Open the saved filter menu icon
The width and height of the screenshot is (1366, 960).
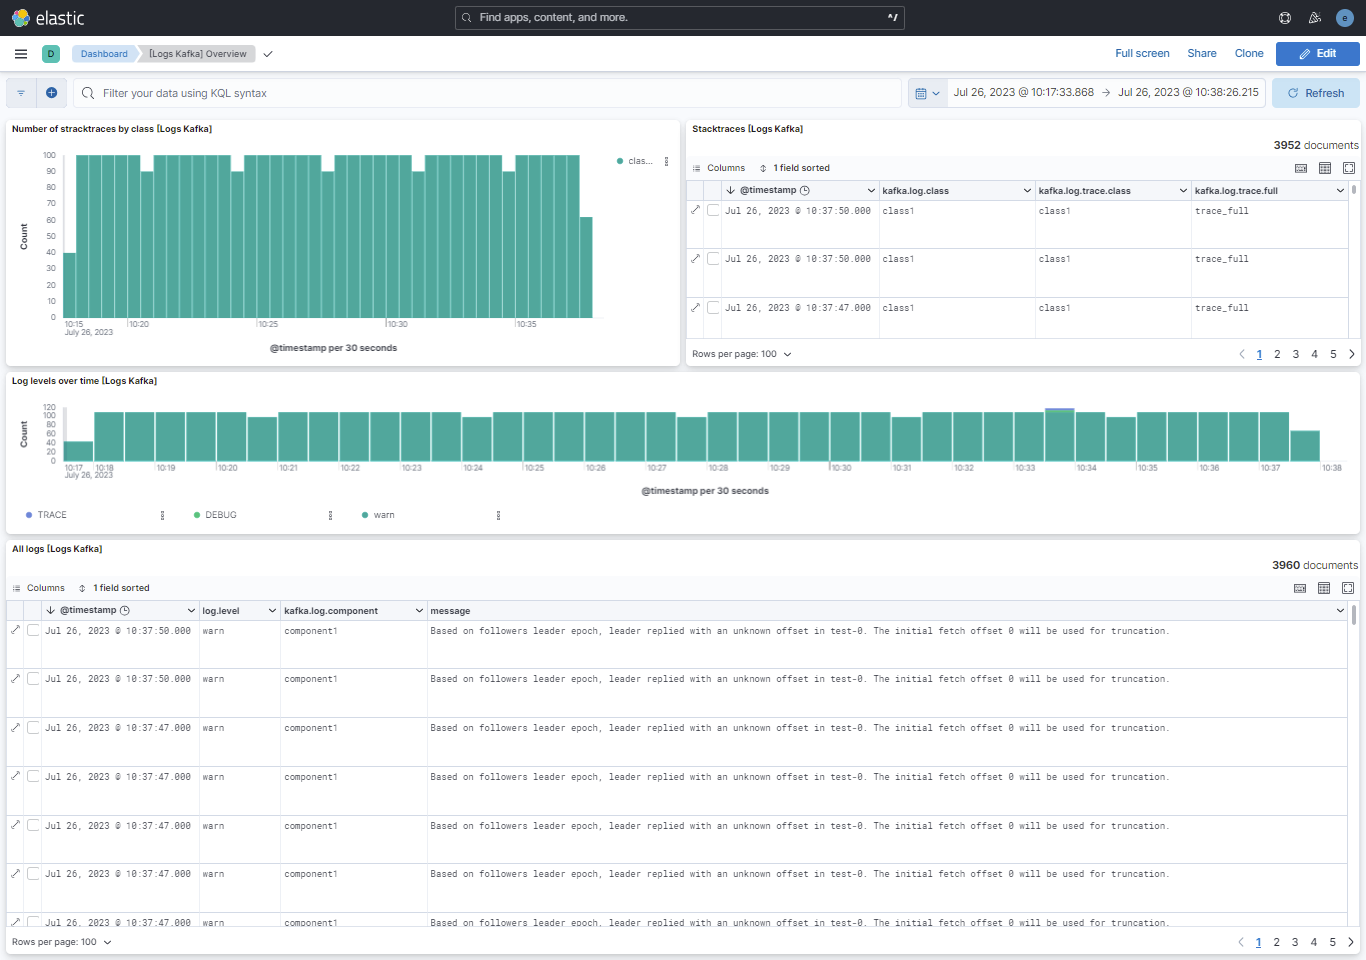coord(21,93)
